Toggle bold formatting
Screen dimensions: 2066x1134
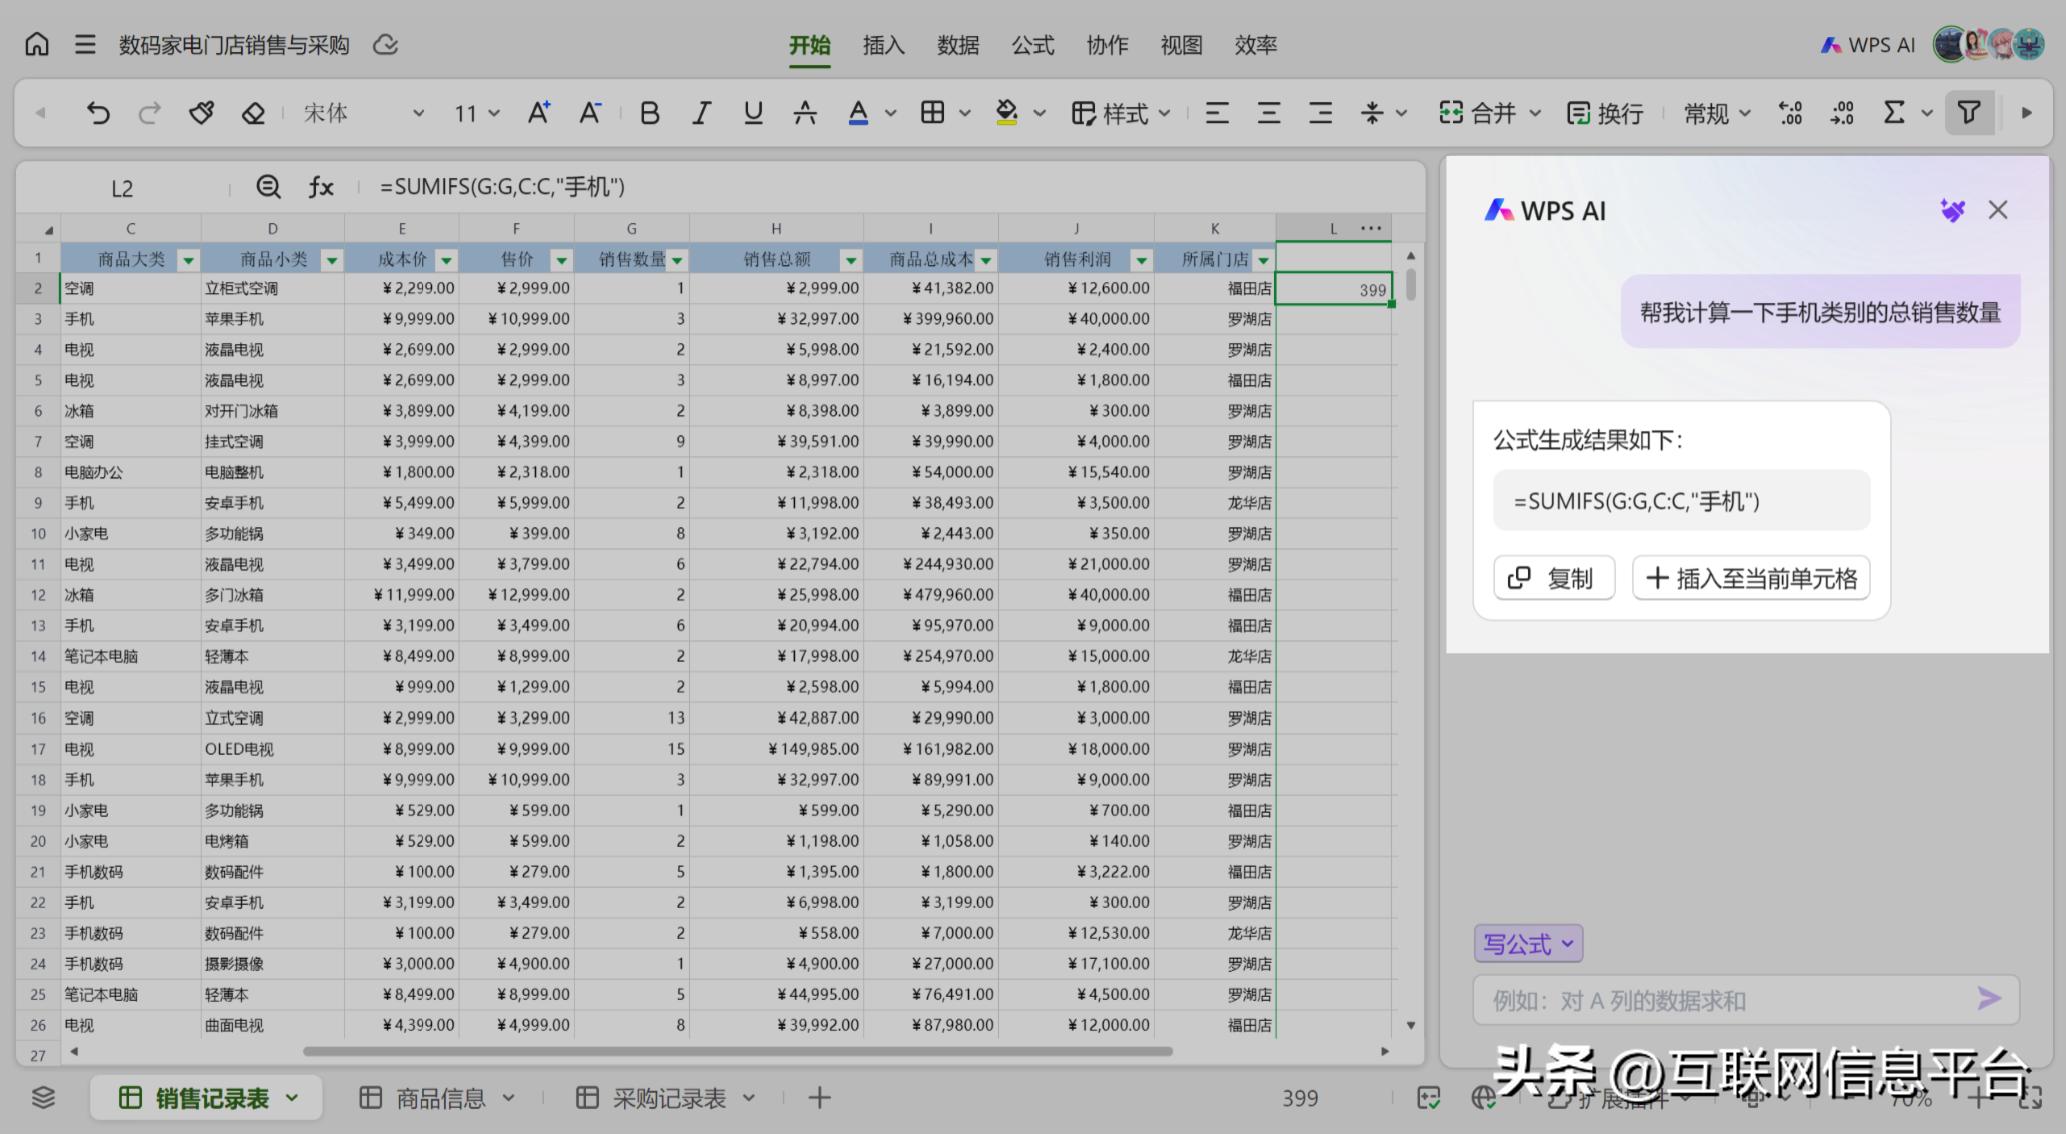[x=650, y=112]
